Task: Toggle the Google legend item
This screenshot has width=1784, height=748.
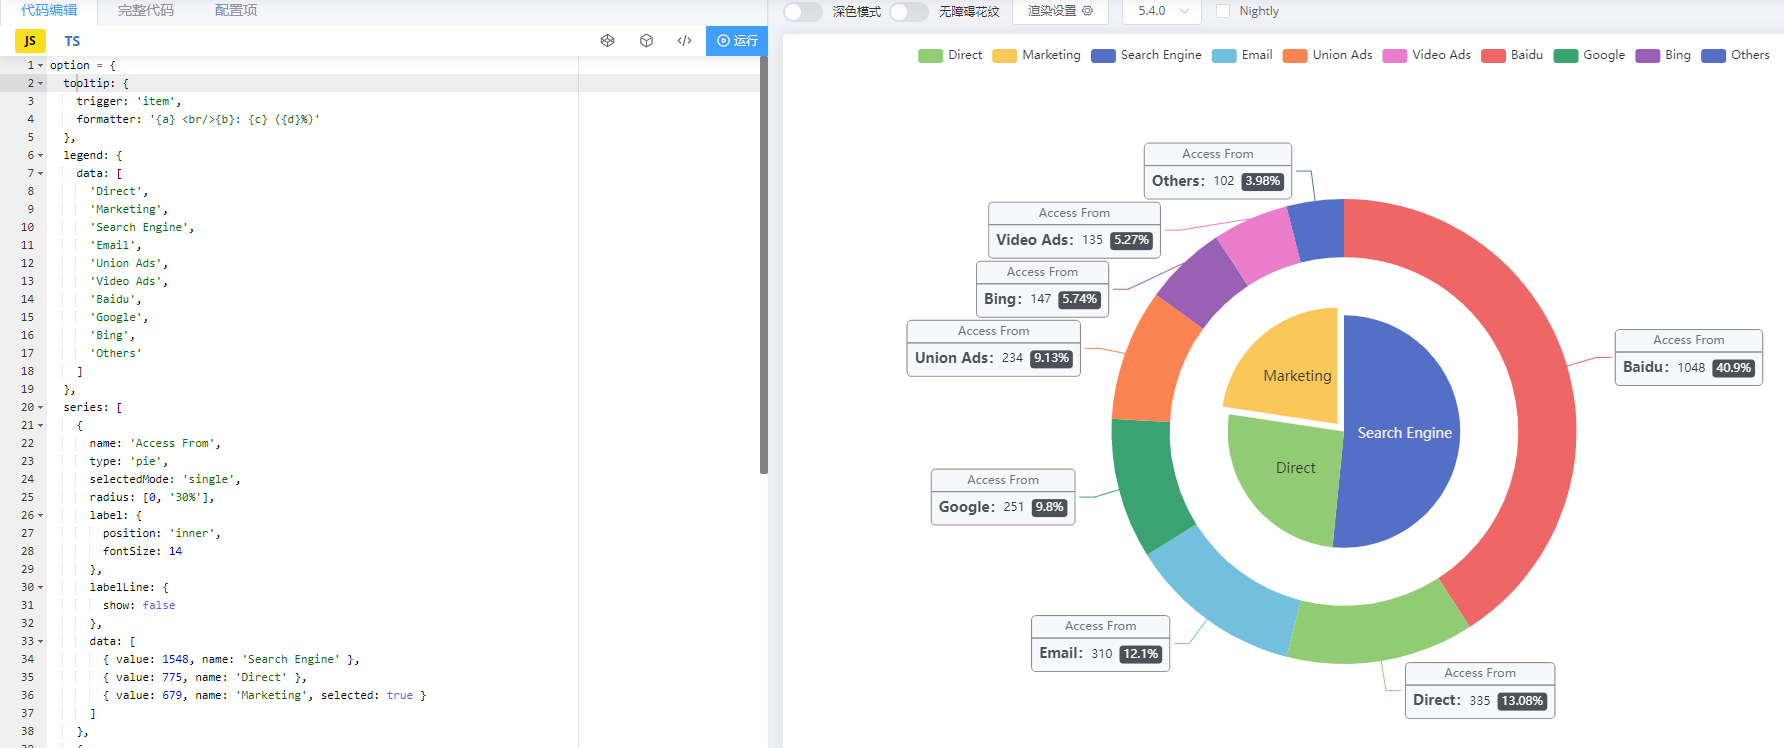Action: (x=1589, y=55)
